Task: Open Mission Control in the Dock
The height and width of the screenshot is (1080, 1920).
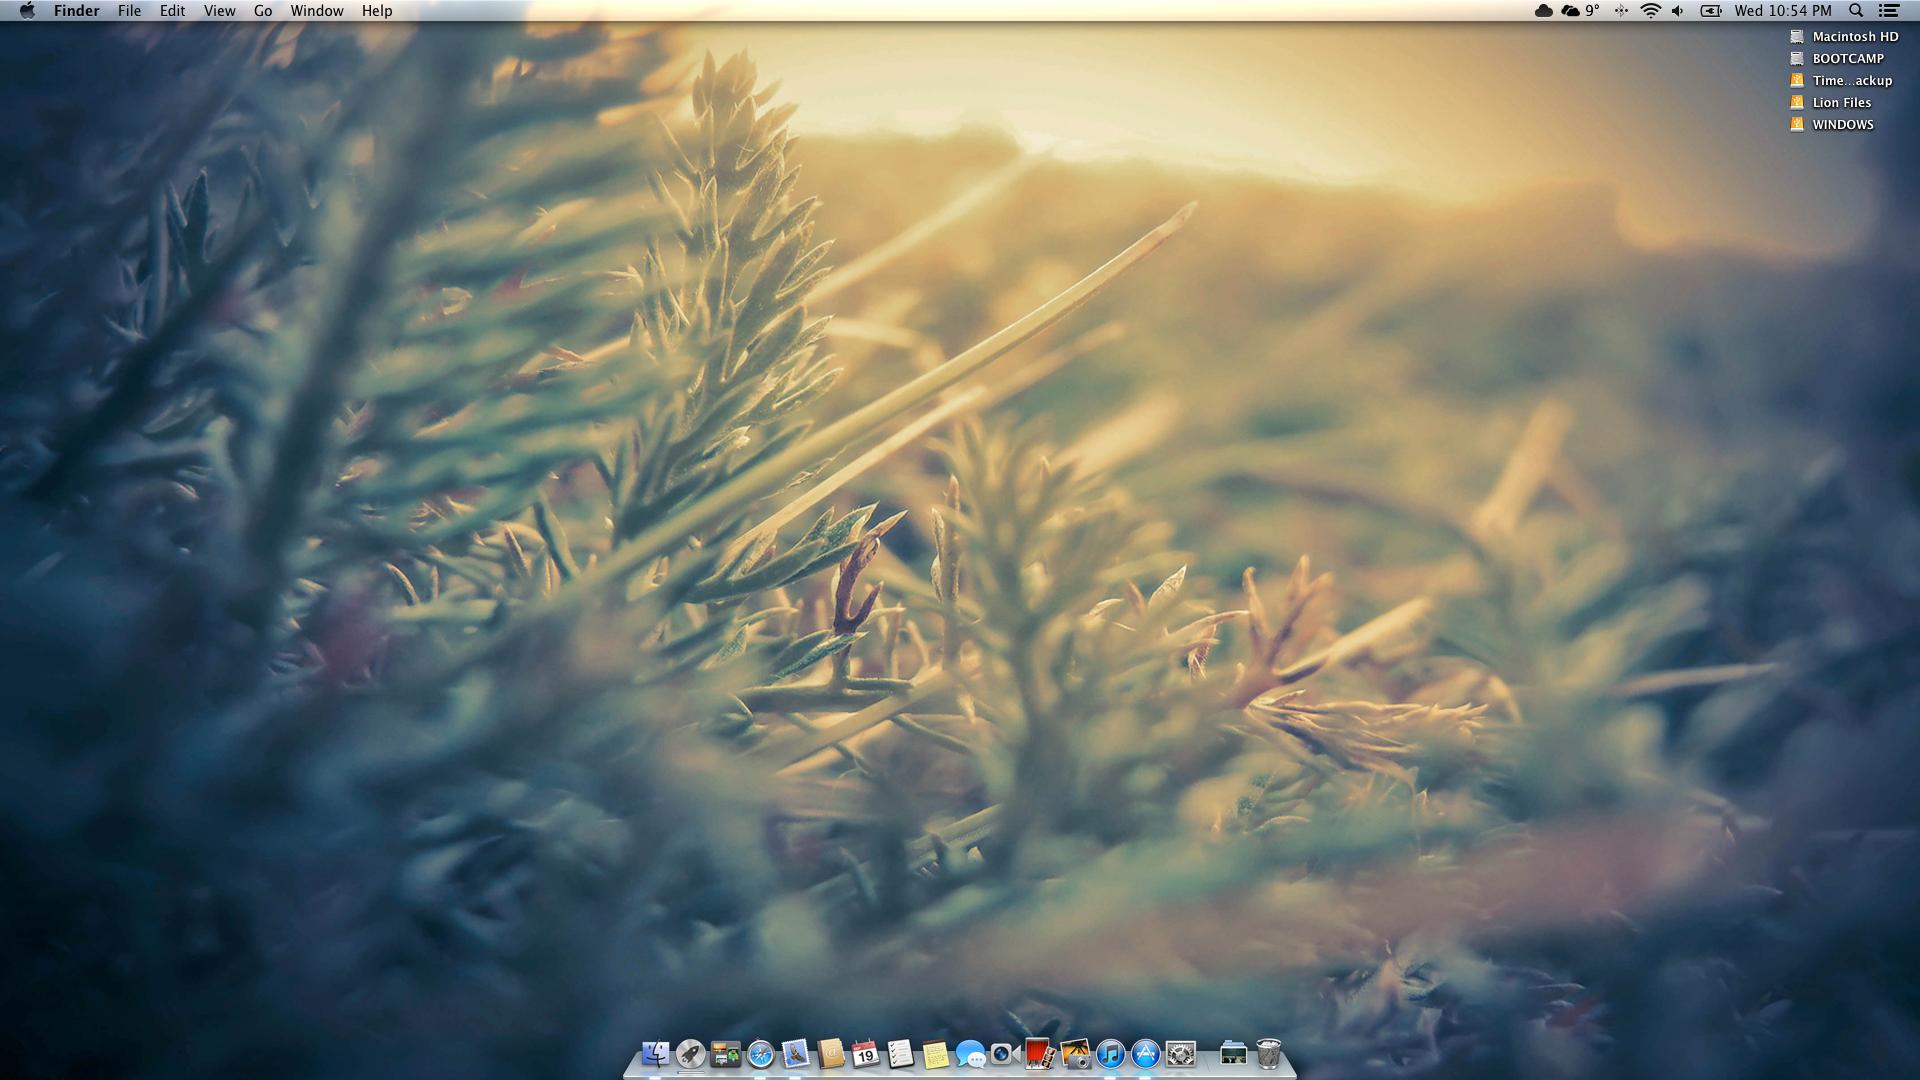Action: (x=725, y=1053)
